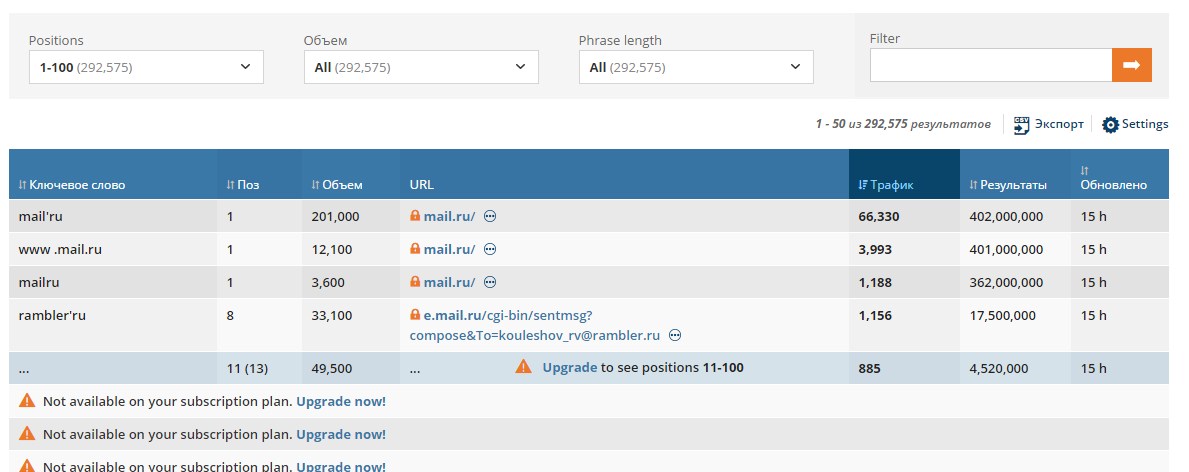Image resolution: width=1189 pixels, height=472 pixels.
Task: Open mail.ru/ link in mail'ru row
Action: pyautogui.click(x=449, y=216)
